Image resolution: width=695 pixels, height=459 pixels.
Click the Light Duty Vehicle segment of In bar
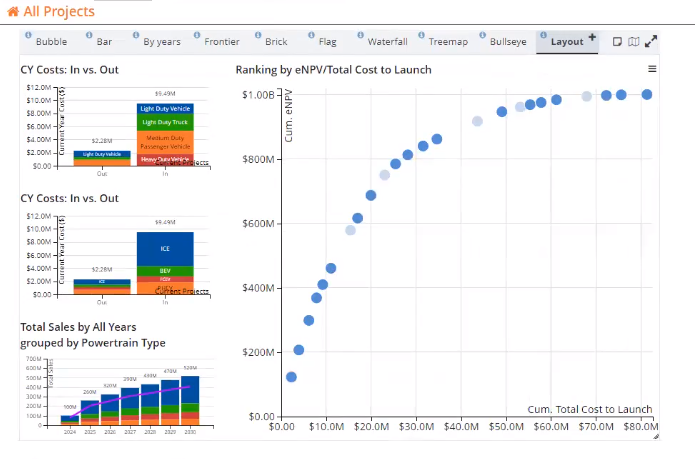[165, 109]
